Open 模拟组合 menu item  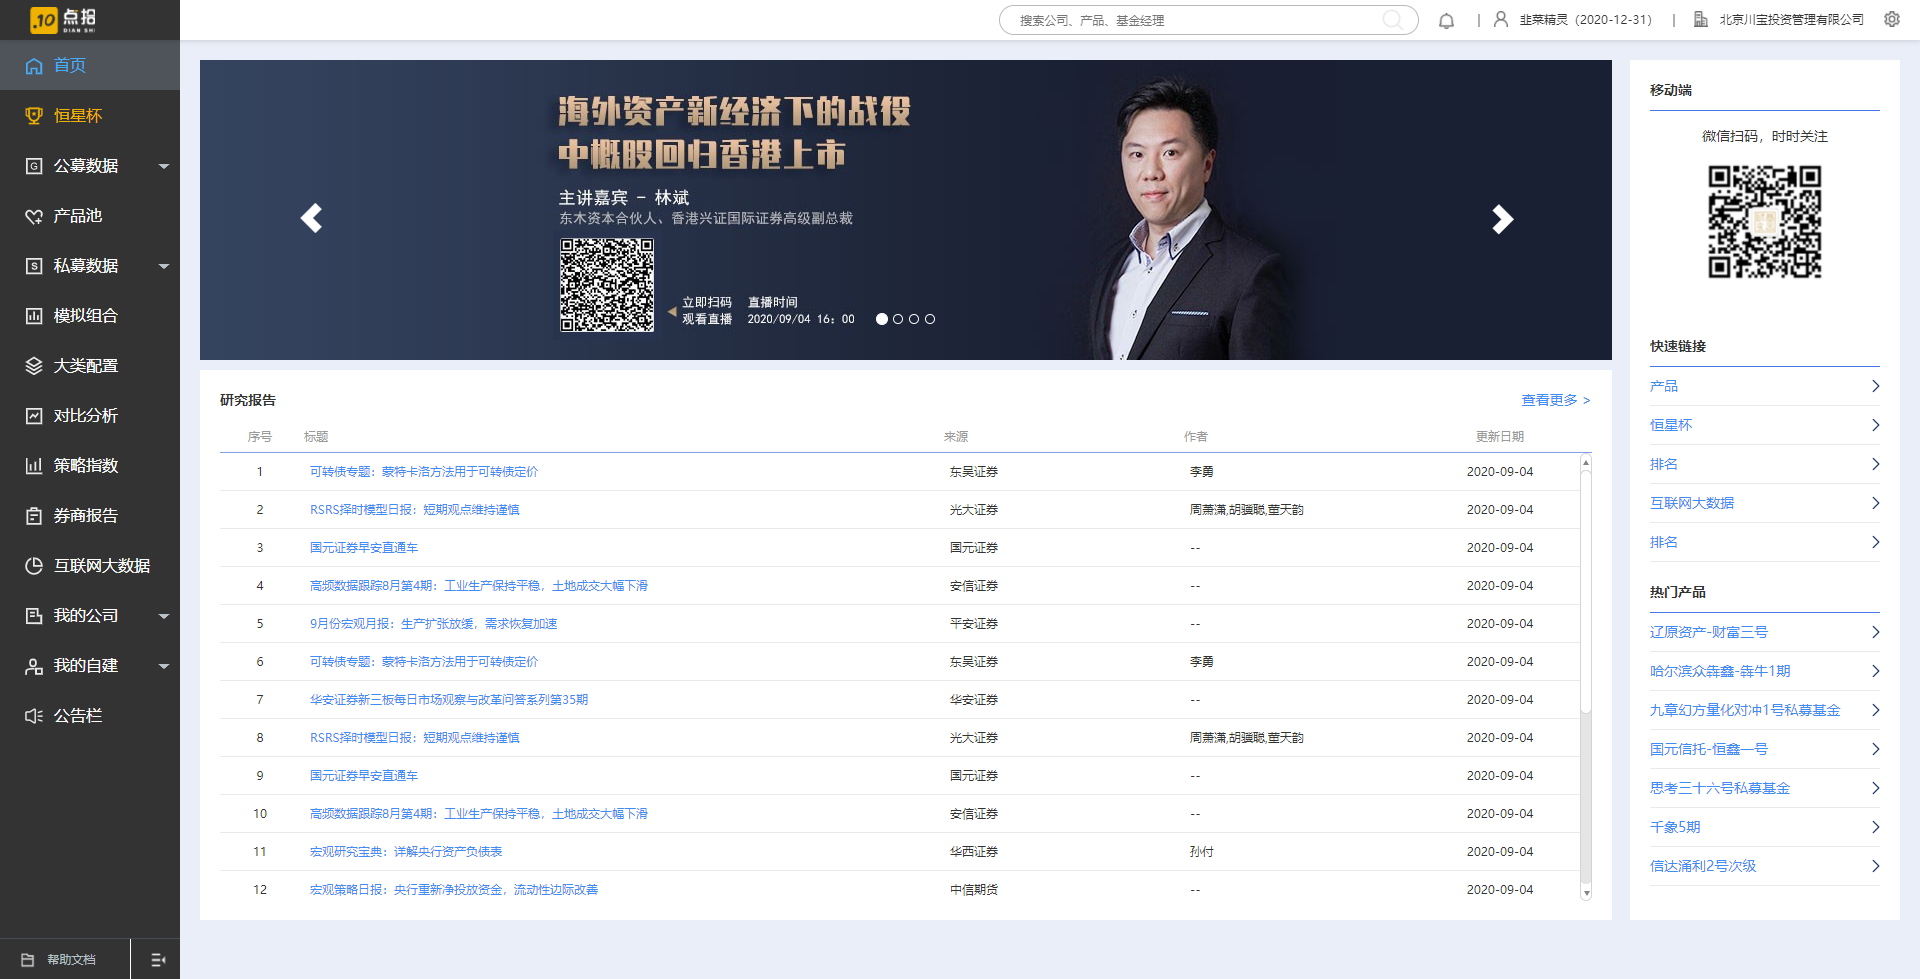[90, 316]
